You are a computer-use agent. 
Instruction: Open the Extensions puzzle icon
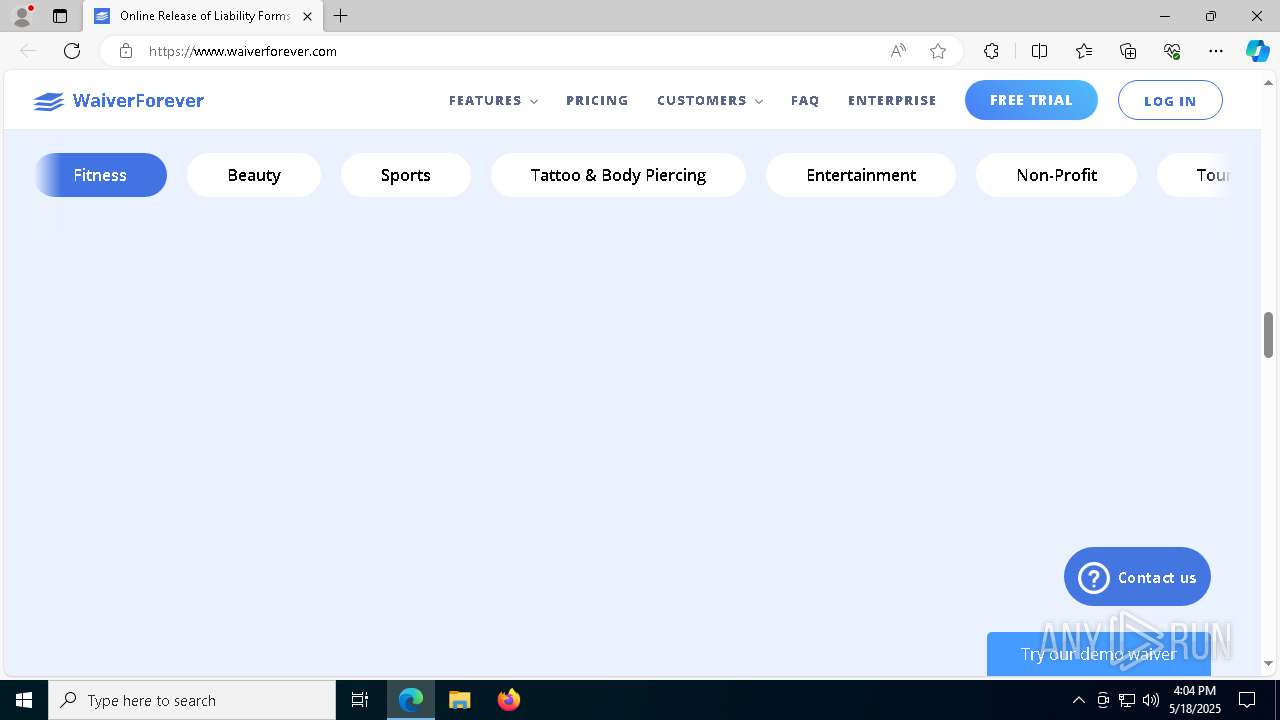[991, 51]
